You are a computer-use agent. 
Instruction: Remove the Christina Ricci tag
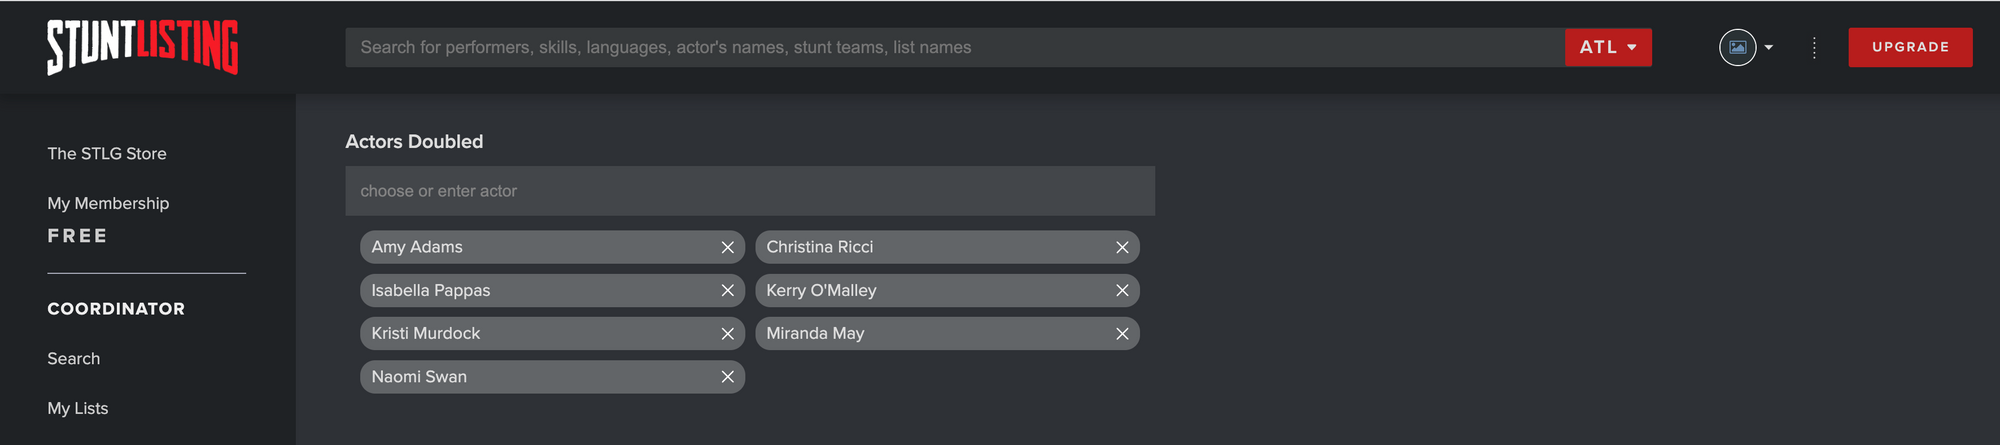[1122, 247]
